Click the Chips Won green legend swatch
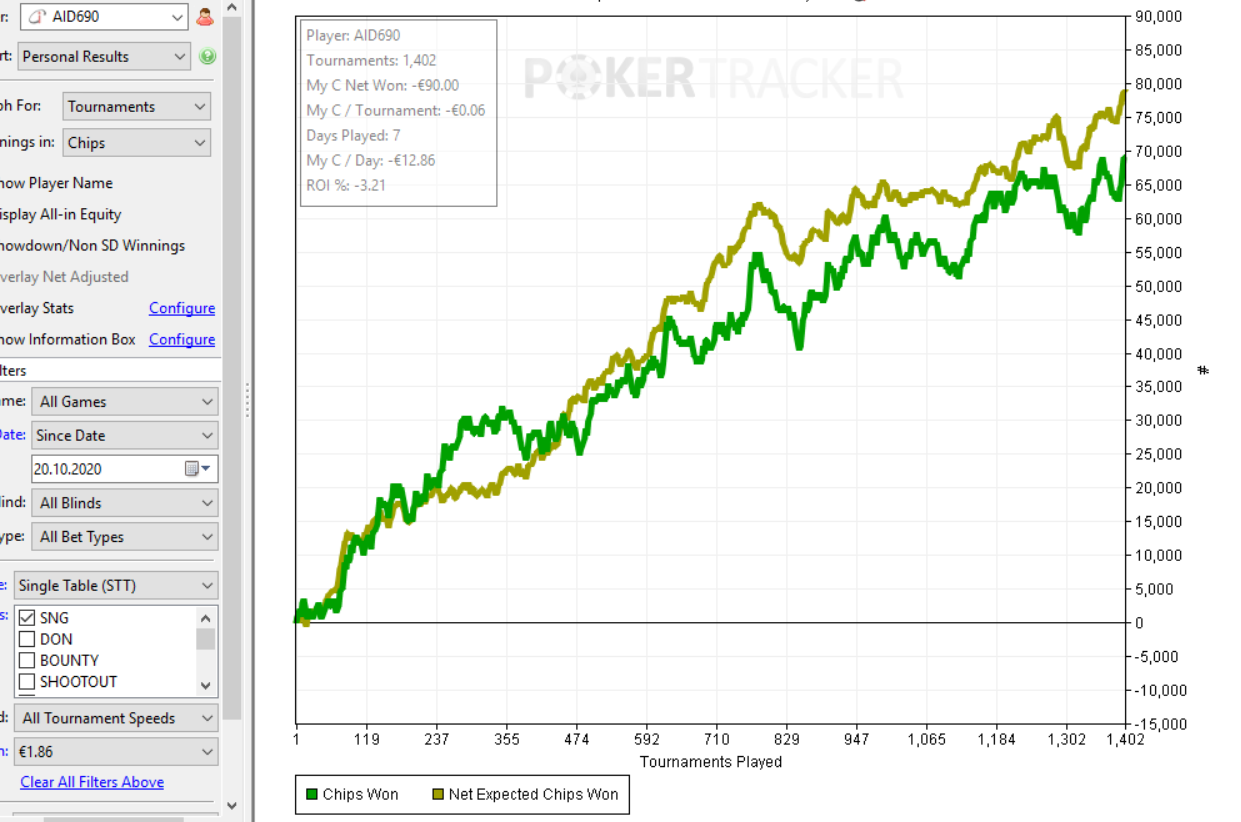The width and height of the screenshot is (1241, 822). coord(311,795)
